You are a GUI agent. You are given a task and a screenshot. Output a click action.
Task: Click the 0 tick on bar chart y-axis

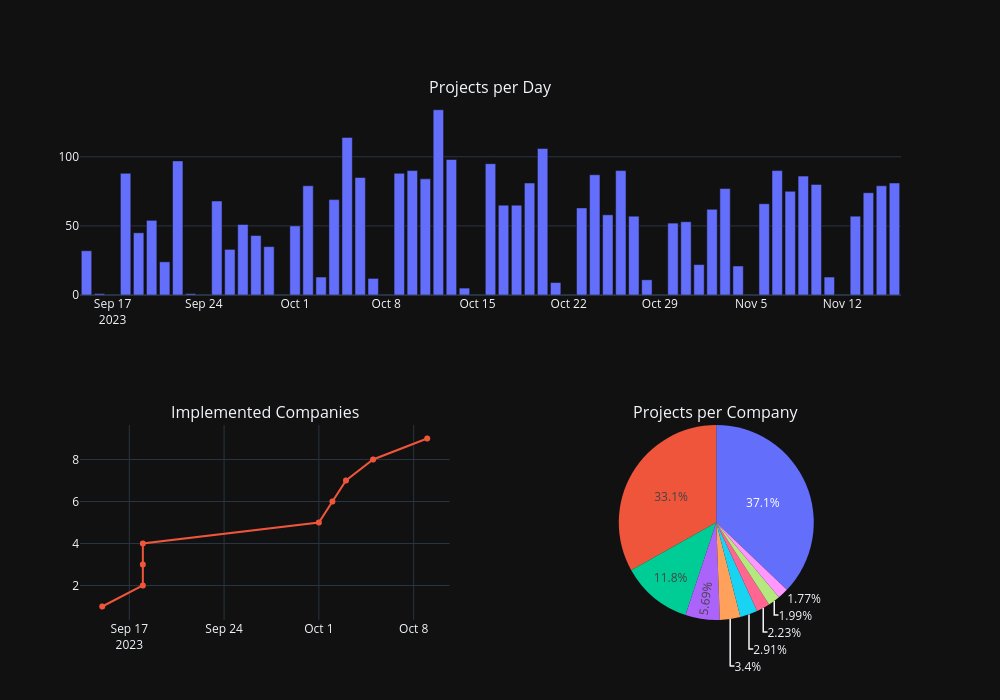click(76, 295)
